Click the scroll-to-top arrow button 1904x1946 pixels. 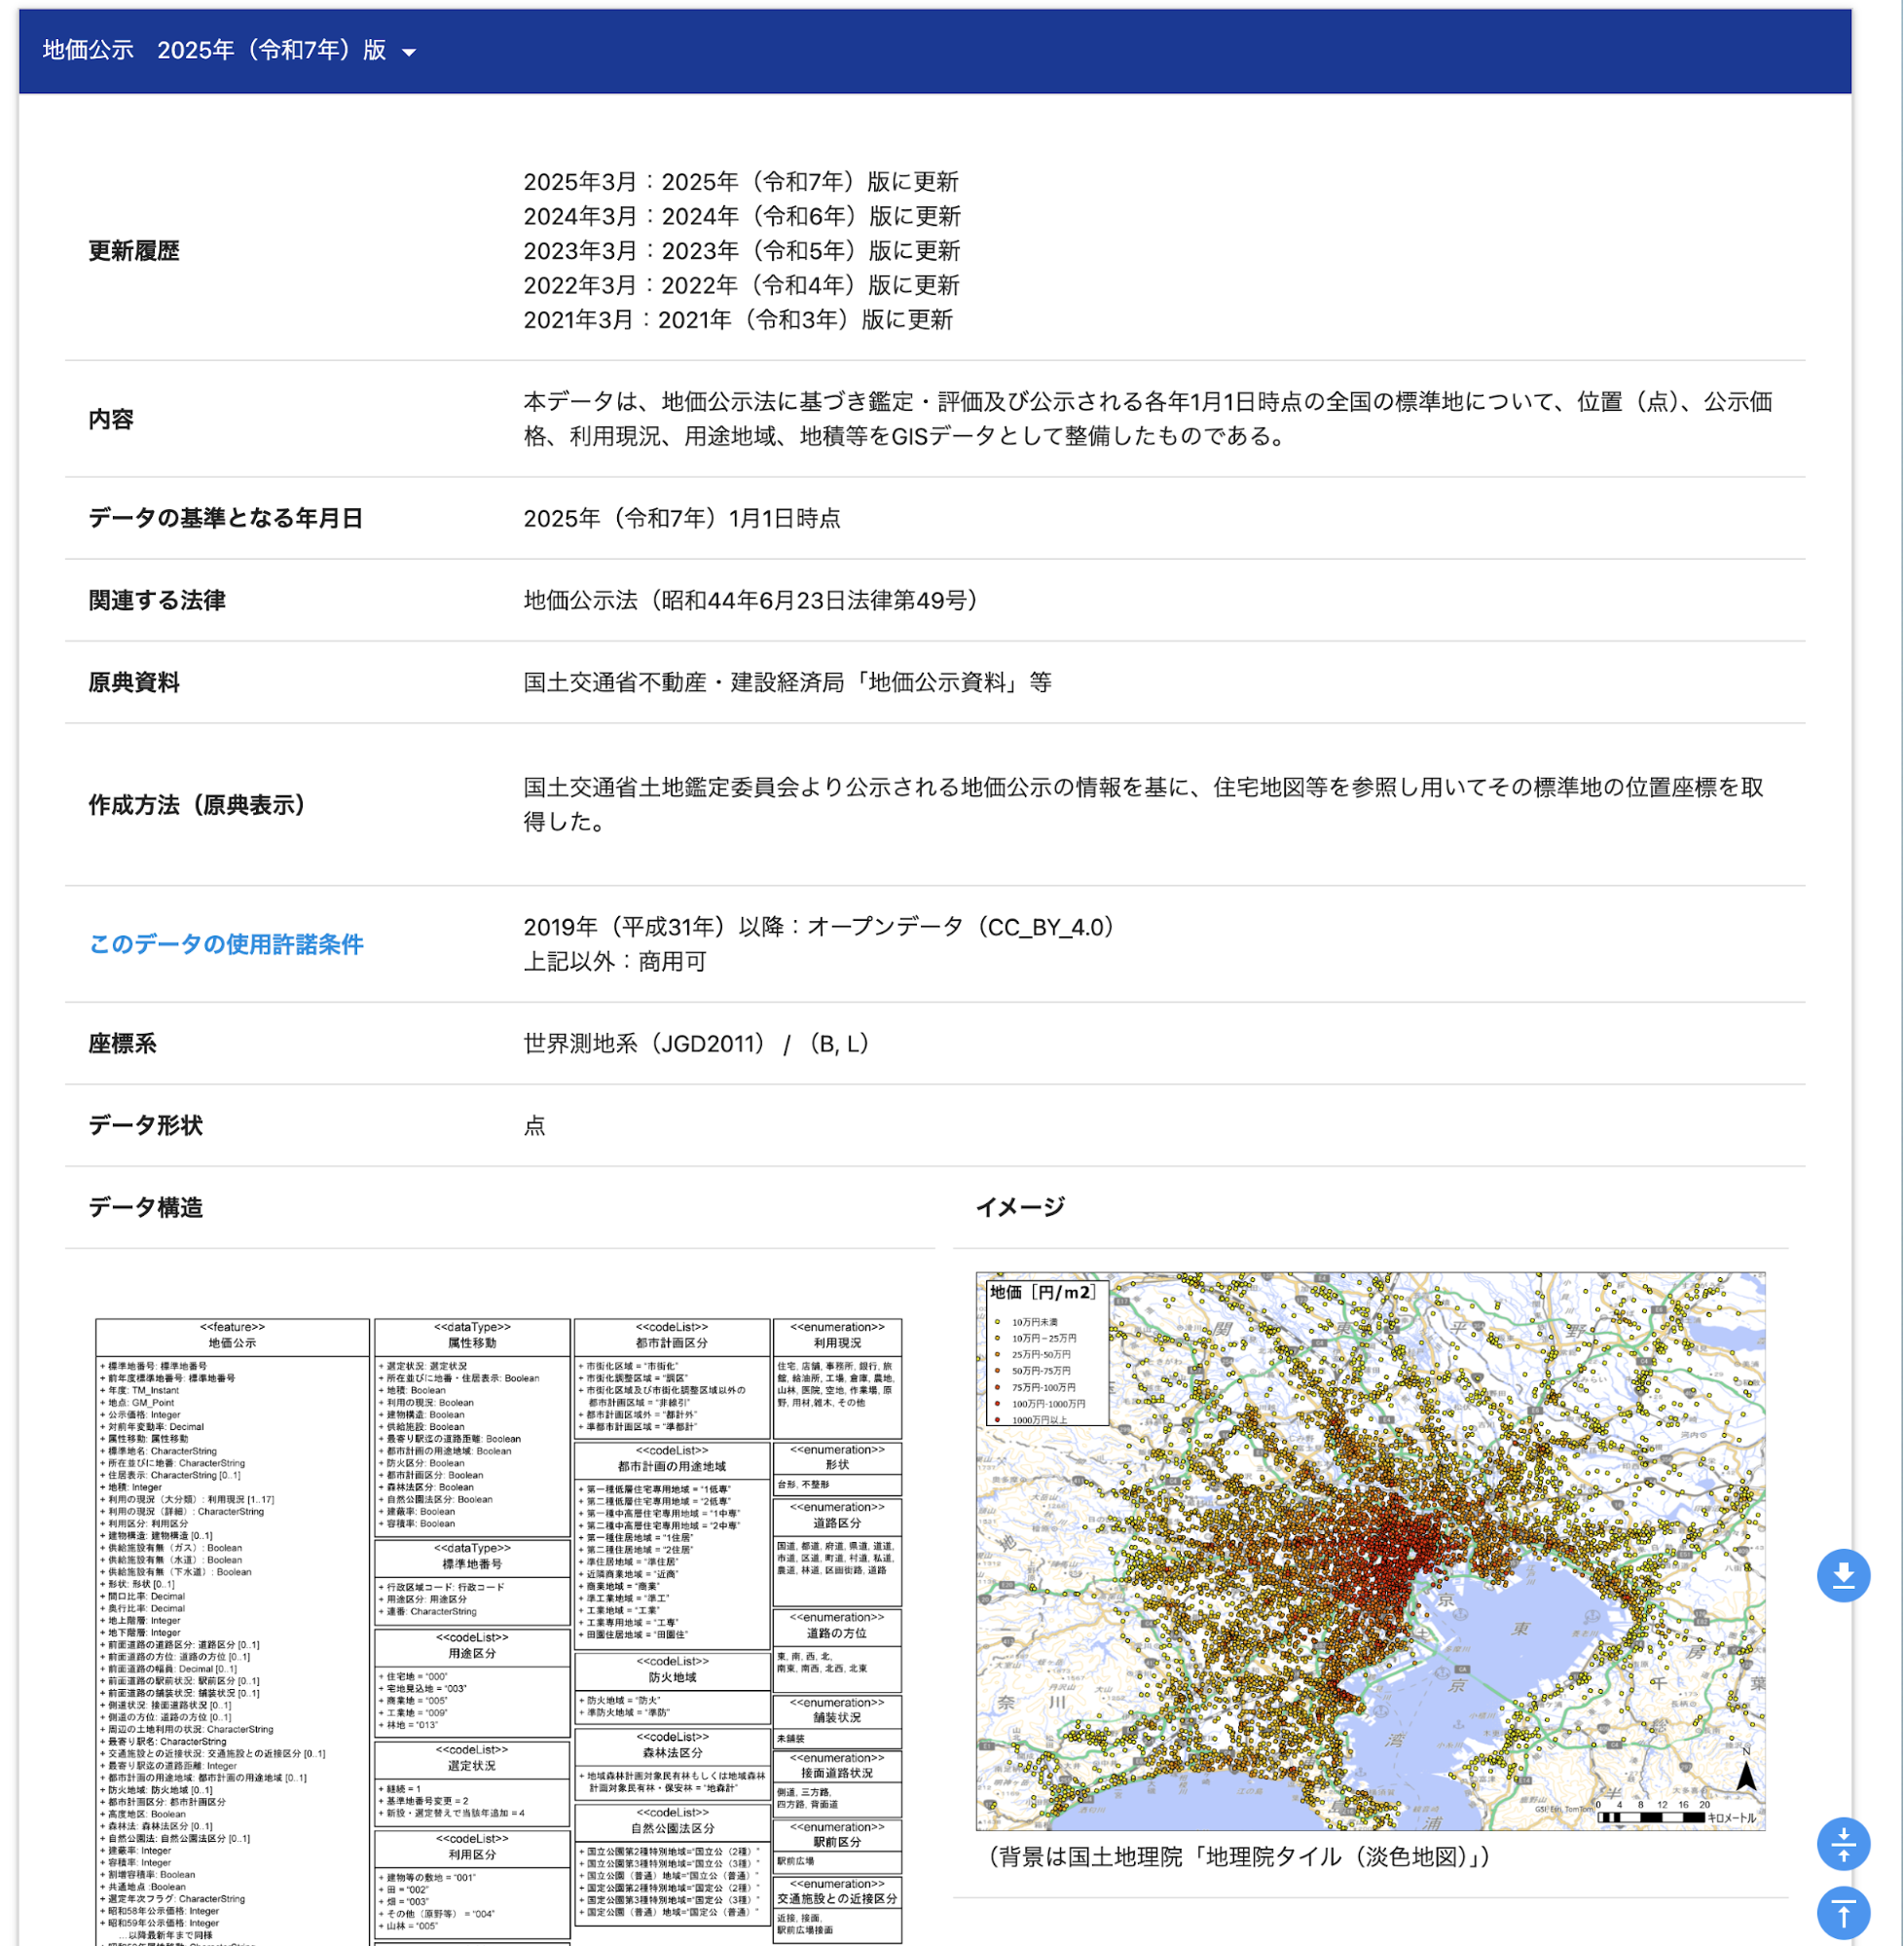pos(1843,1912)
